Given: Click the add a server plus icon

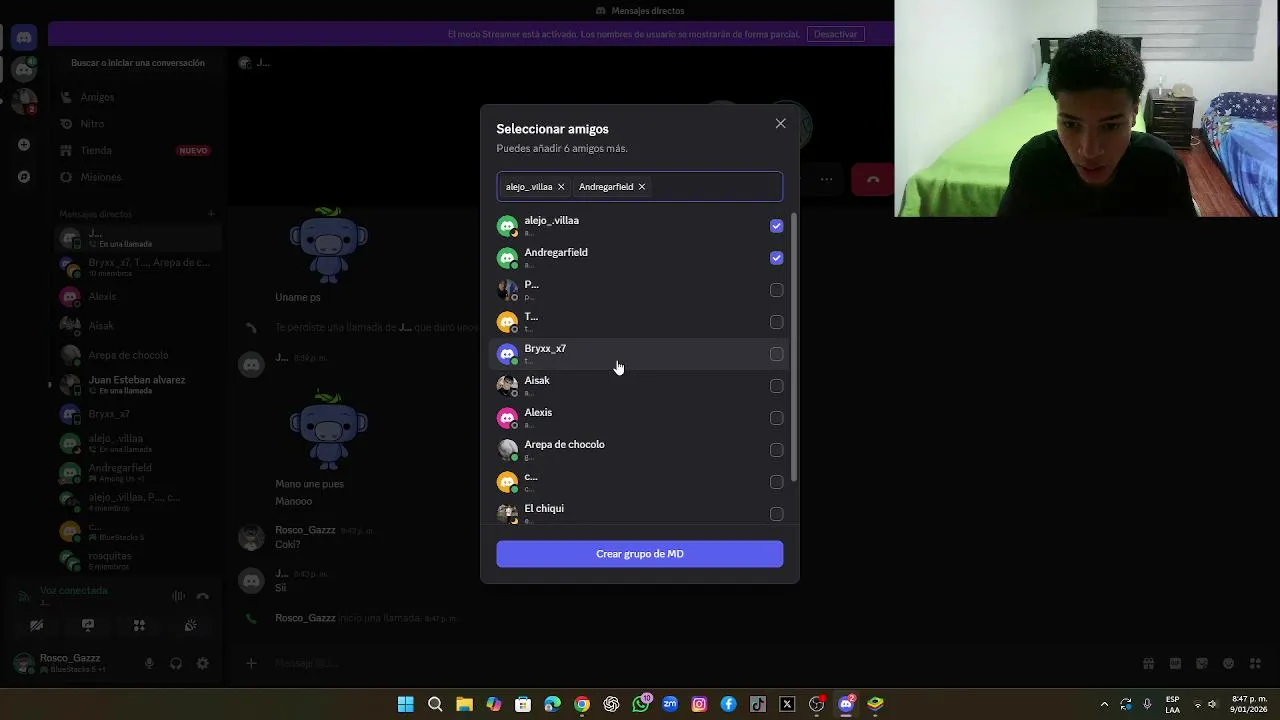Looking at the screenshot, I should point(24,145).
